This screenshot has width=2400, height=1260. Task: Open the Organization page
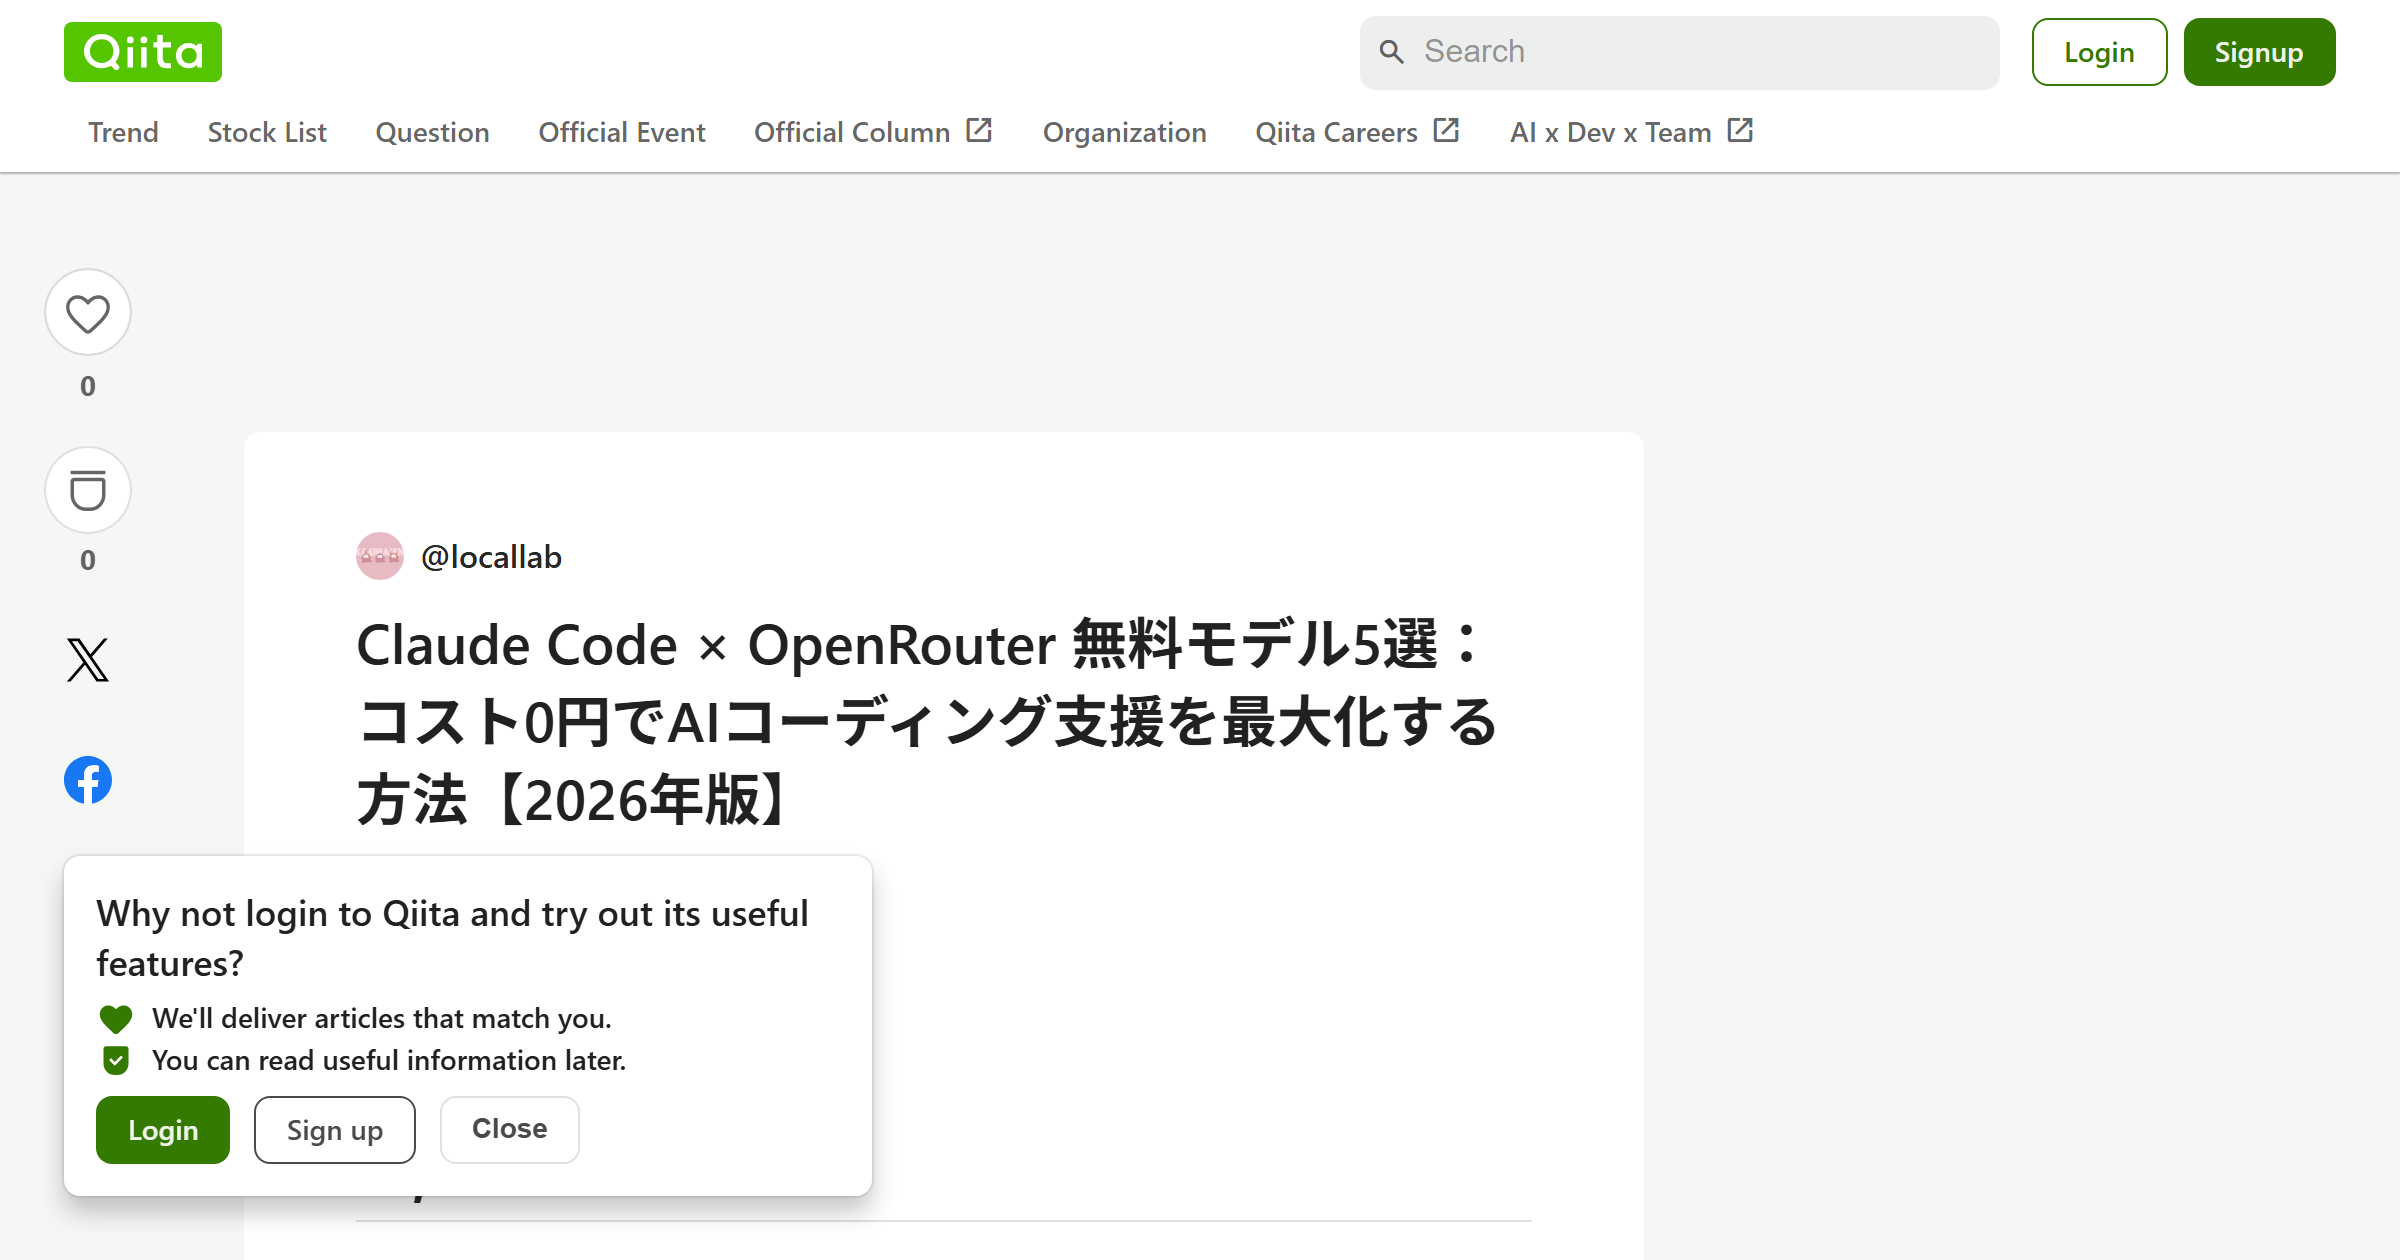[1124, 132]
